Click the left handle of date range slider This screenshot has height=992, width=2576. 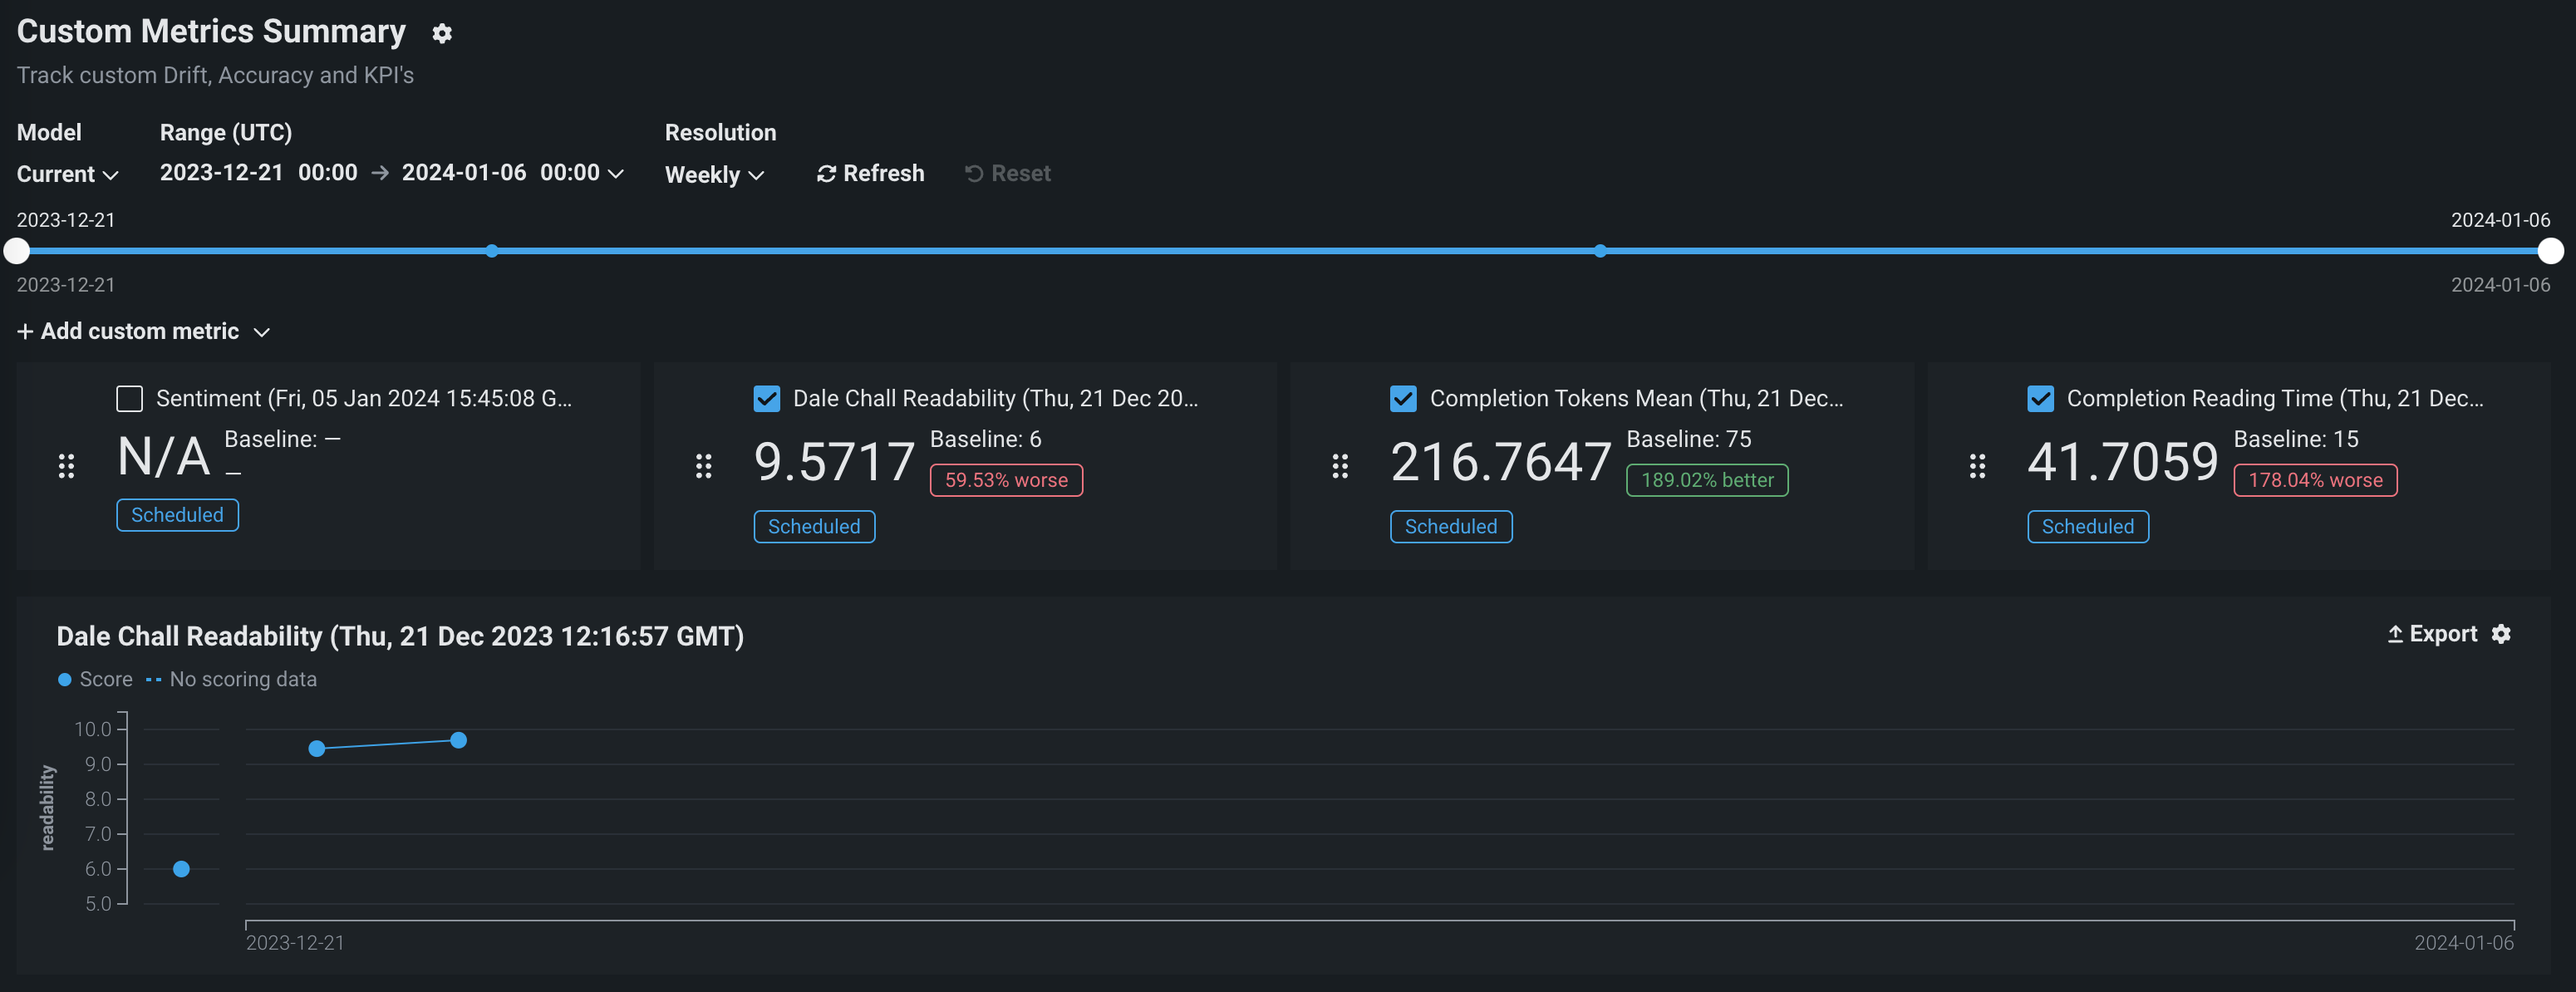[17, 251]
